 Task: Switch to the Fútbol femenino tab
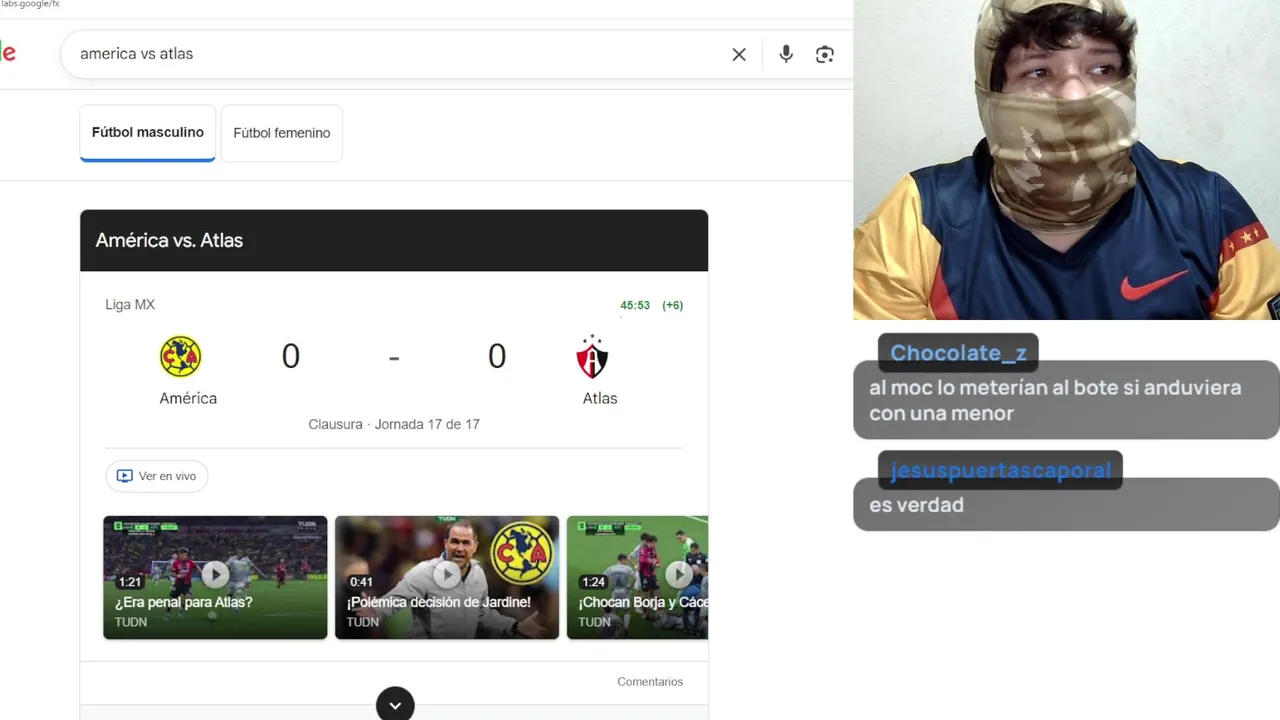pyautogui.click(x=282, y=133)
